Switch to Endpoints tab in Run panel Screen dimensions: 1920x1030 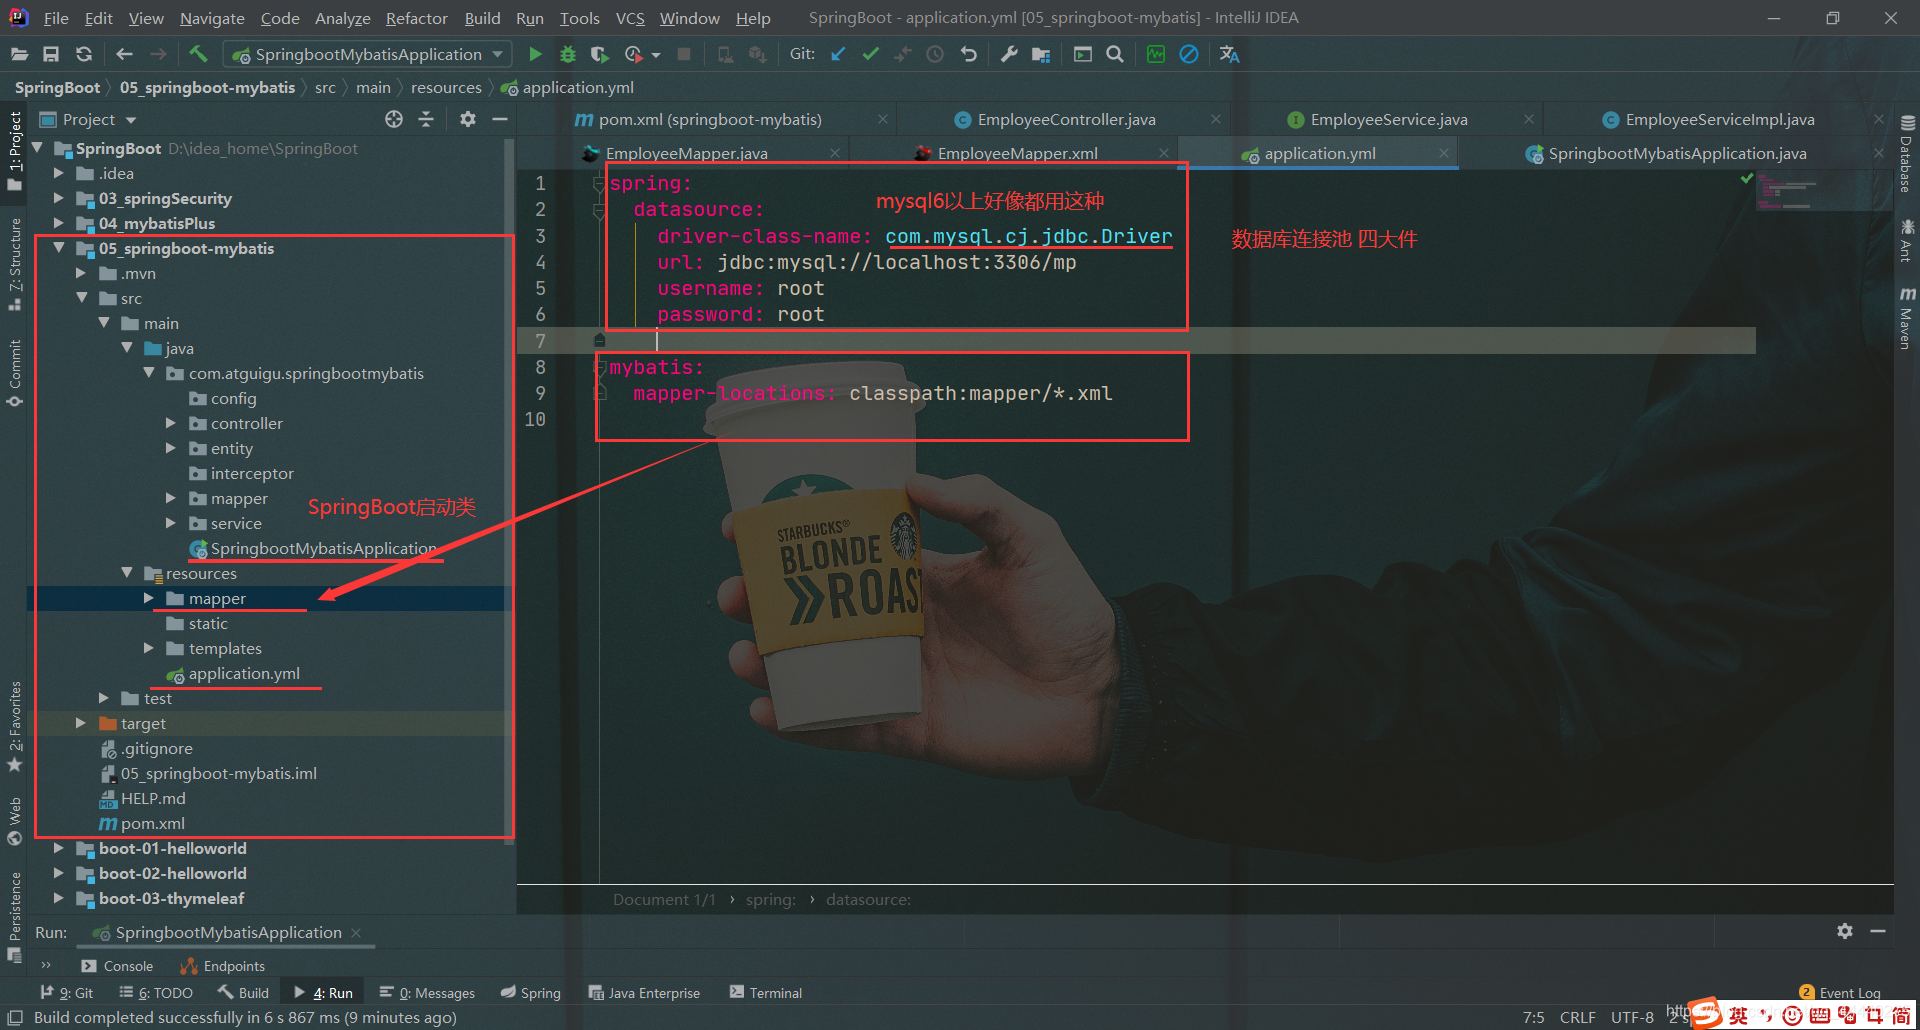click(x=223, y=966)
